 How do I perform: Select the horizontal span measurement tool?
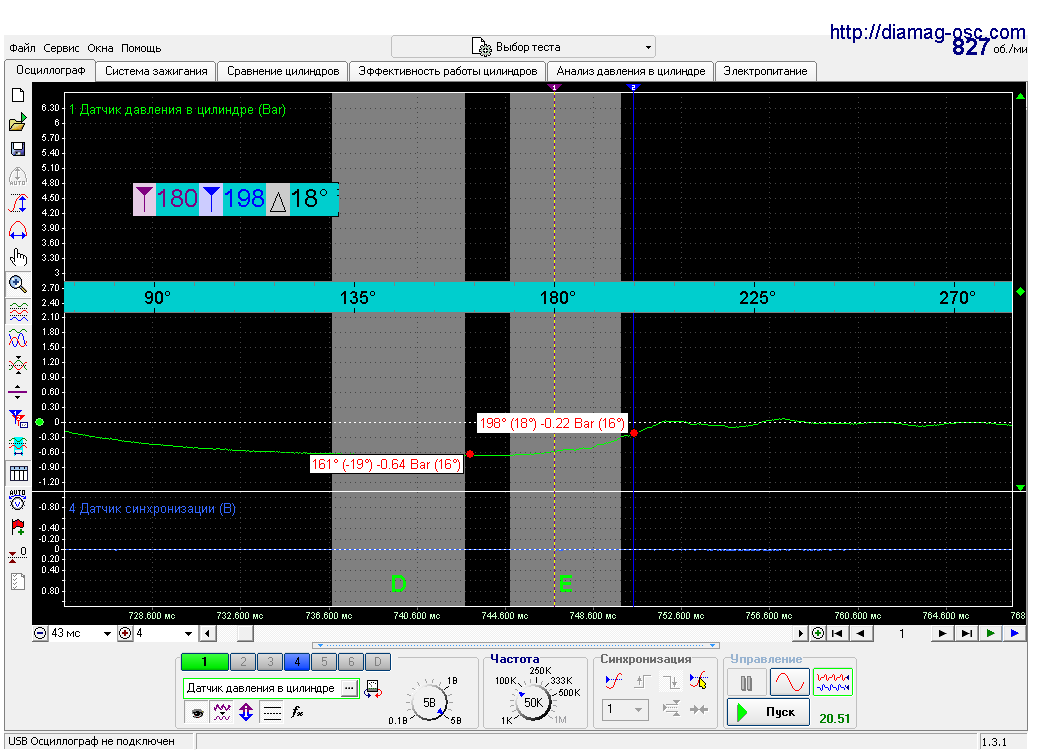(x=18, y=231)
